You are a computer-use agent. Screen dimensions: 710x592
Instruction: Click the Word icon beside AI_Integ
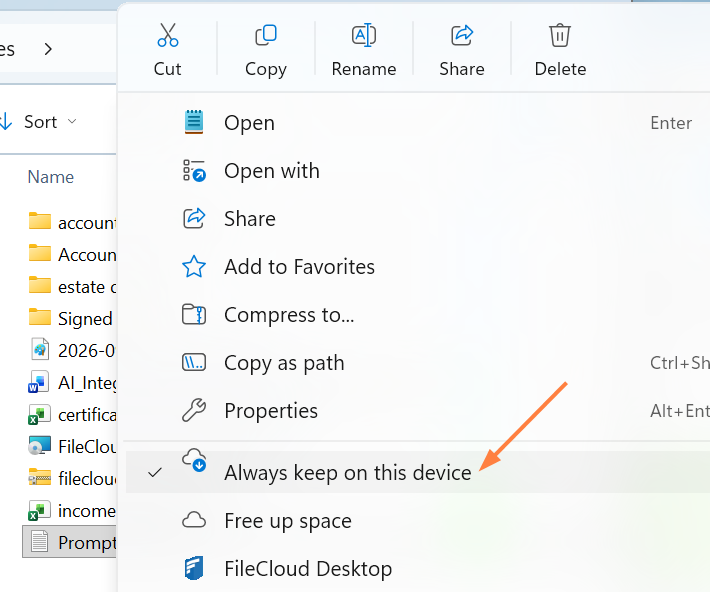tap(39, 382)
